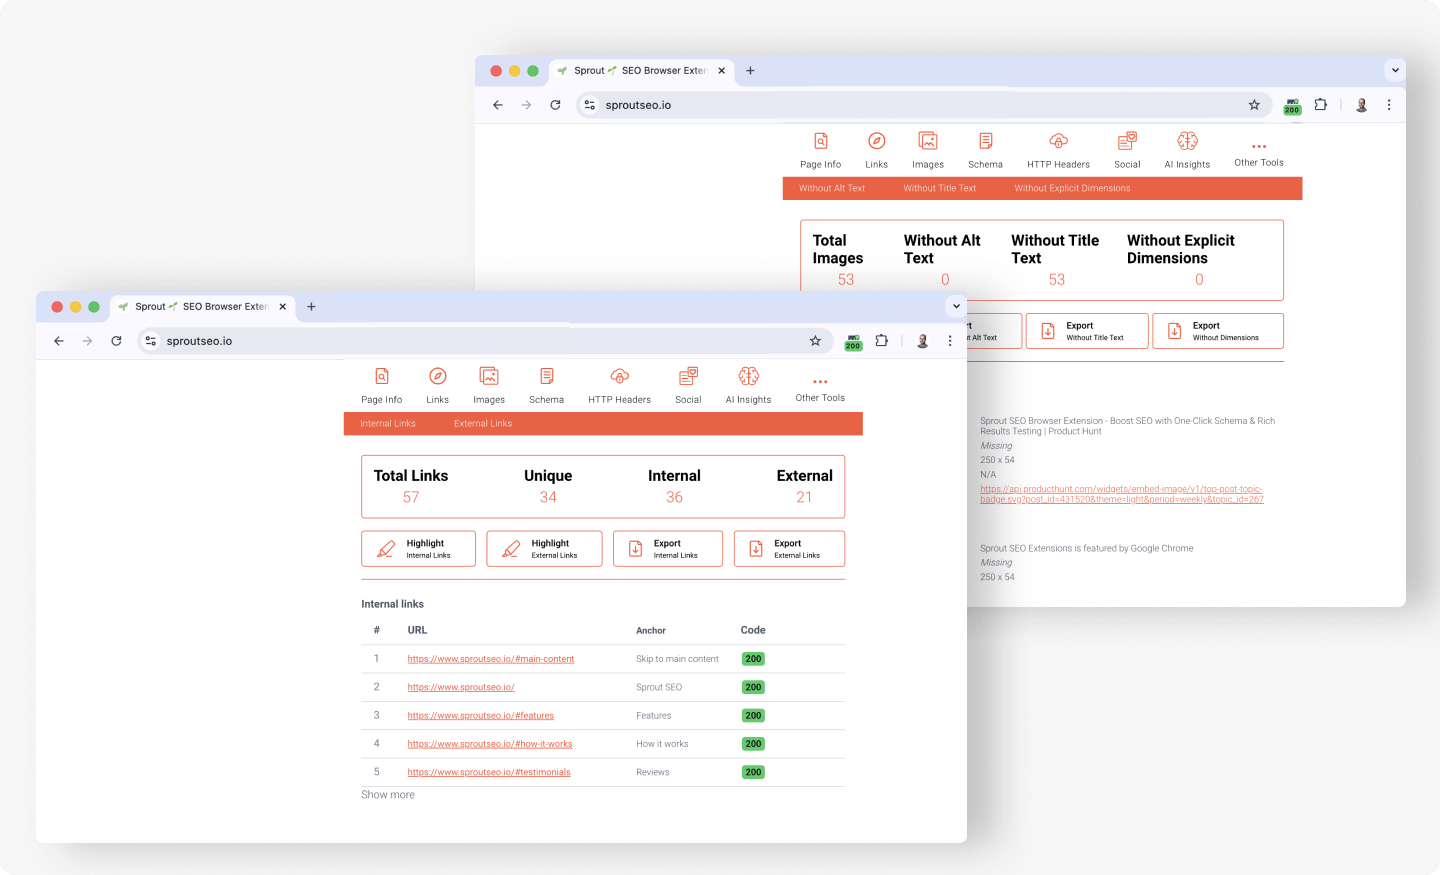Viewport: 1440px width, 875px height.
Task: Click address bar in back window
Action: (x=924, y=105)
